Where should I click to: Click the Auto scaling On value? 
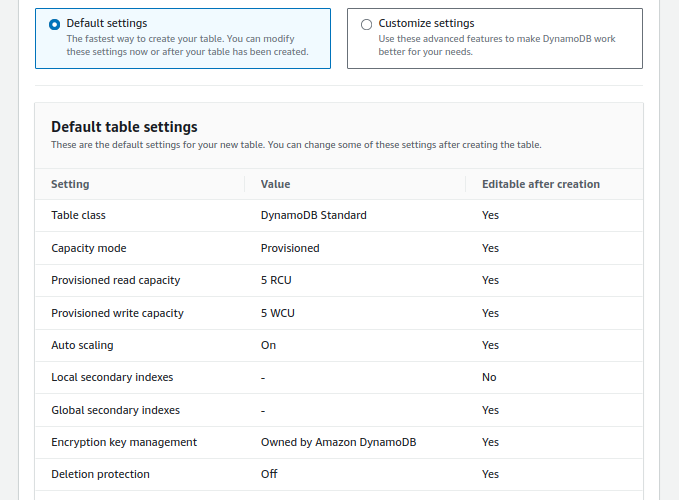[268, 345]
